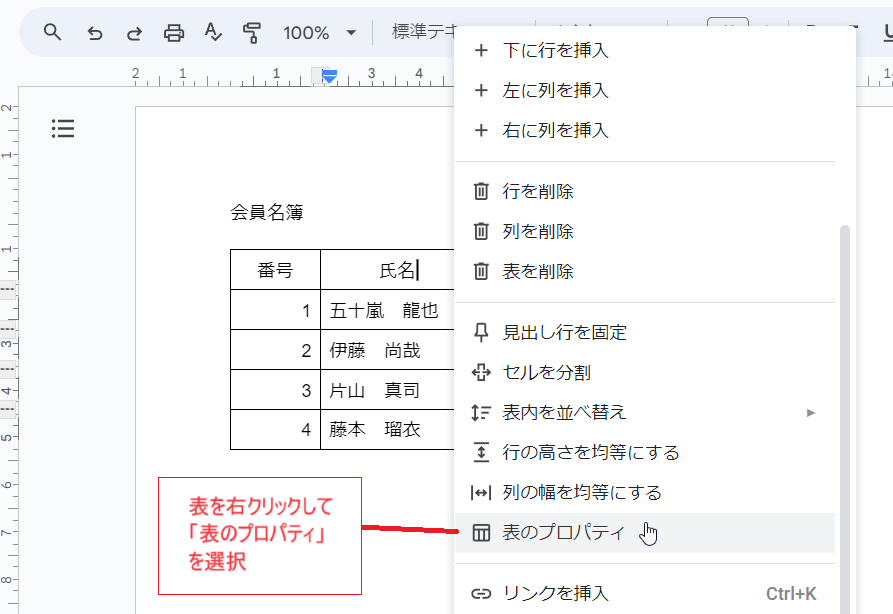Click plus icon beside 右に列を挿入

pyautogui.click(x=481, y=130)
